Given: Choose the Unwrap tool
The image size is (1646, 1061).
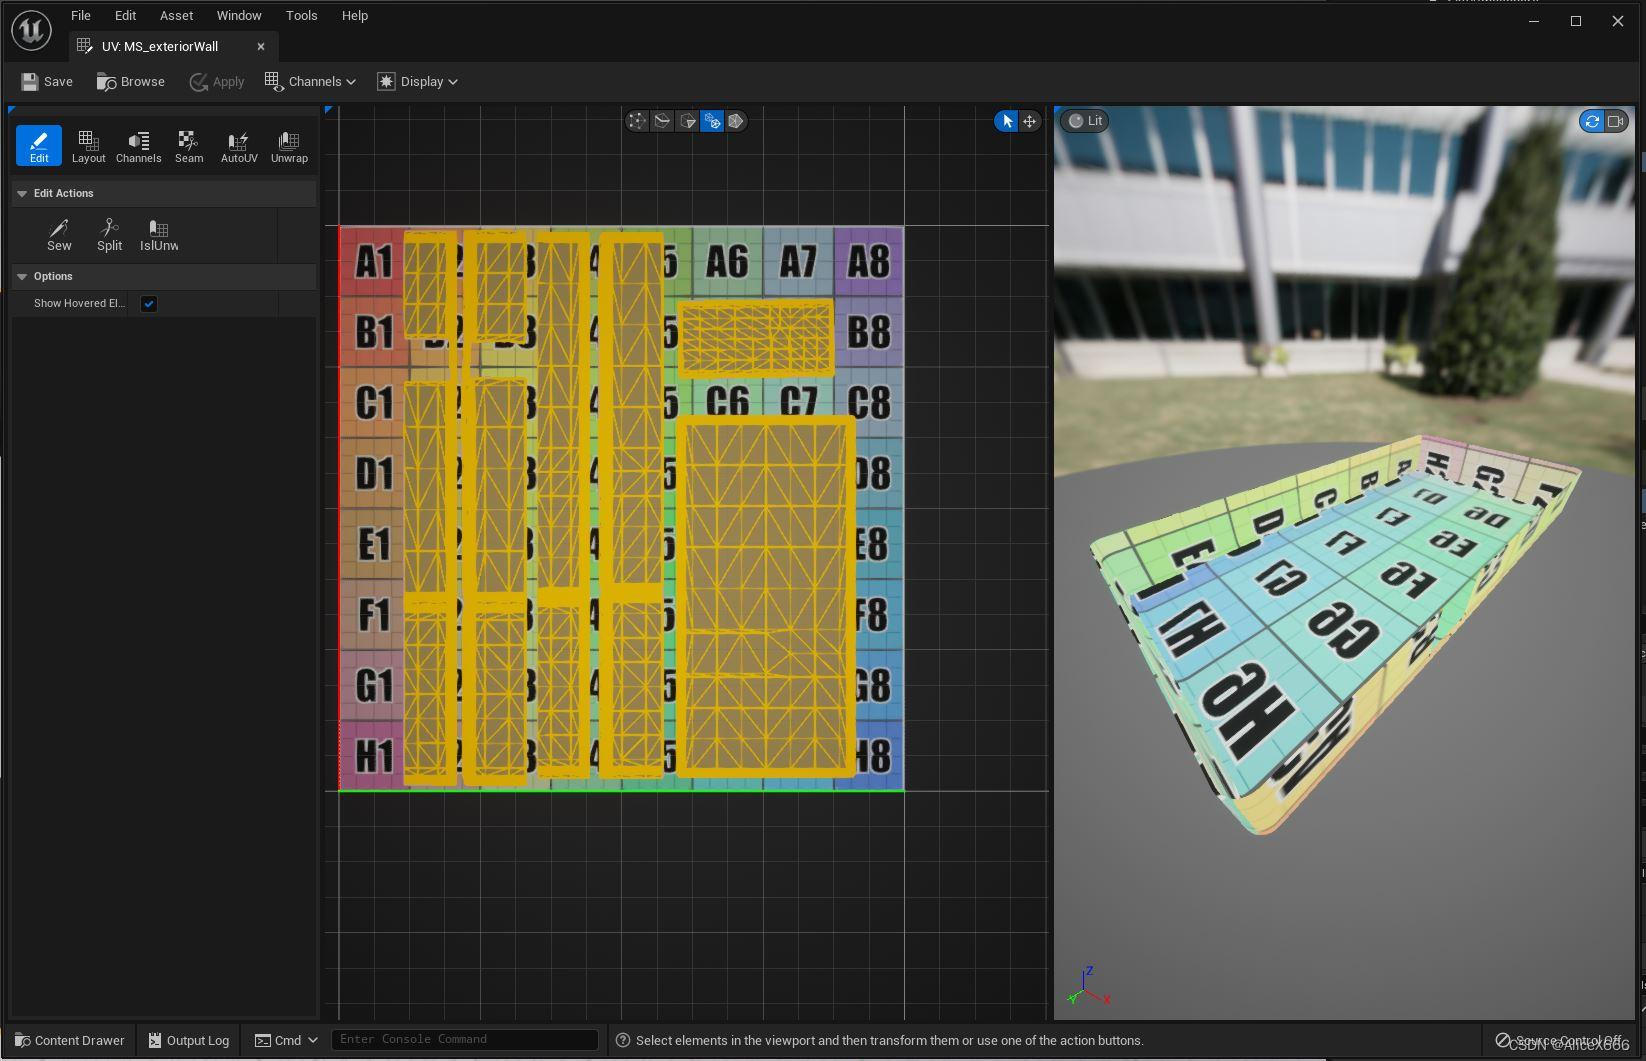Looking at the screenshot, I should tap(289, 146).
